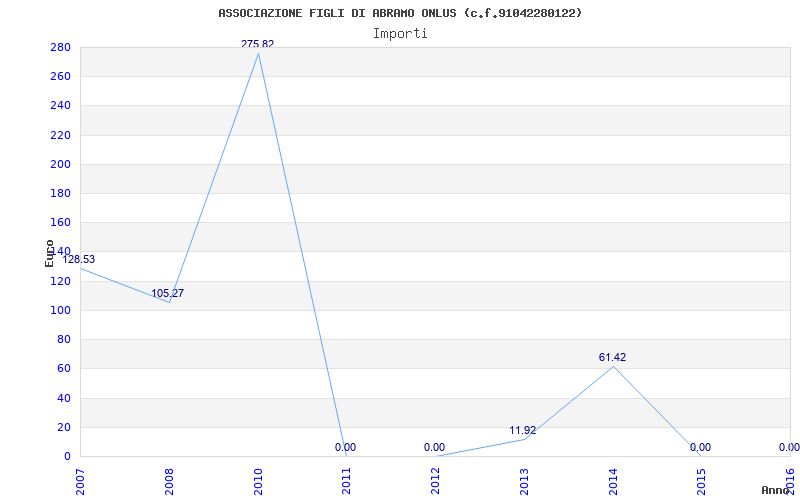The width and height of the screenshot is (800, 500).
Task: Select the 105.27 data label
Action: click(x=167, y=293)
